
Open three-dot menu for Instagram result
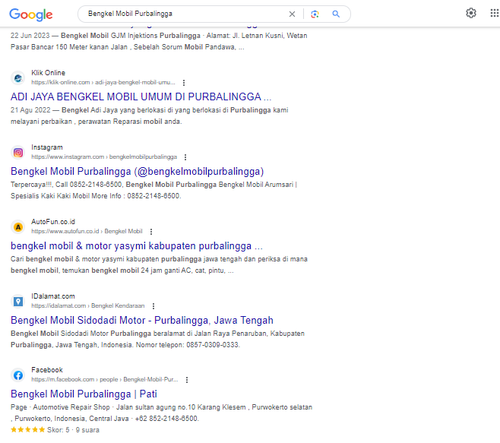coord(185,157)
